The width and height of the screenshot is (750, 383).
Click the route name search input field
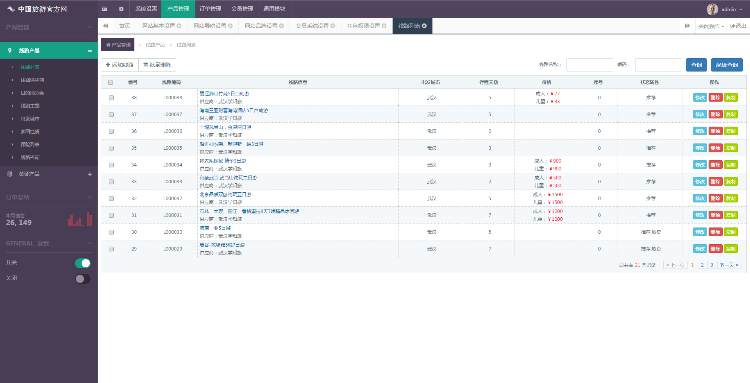click(x=590, y=65)
